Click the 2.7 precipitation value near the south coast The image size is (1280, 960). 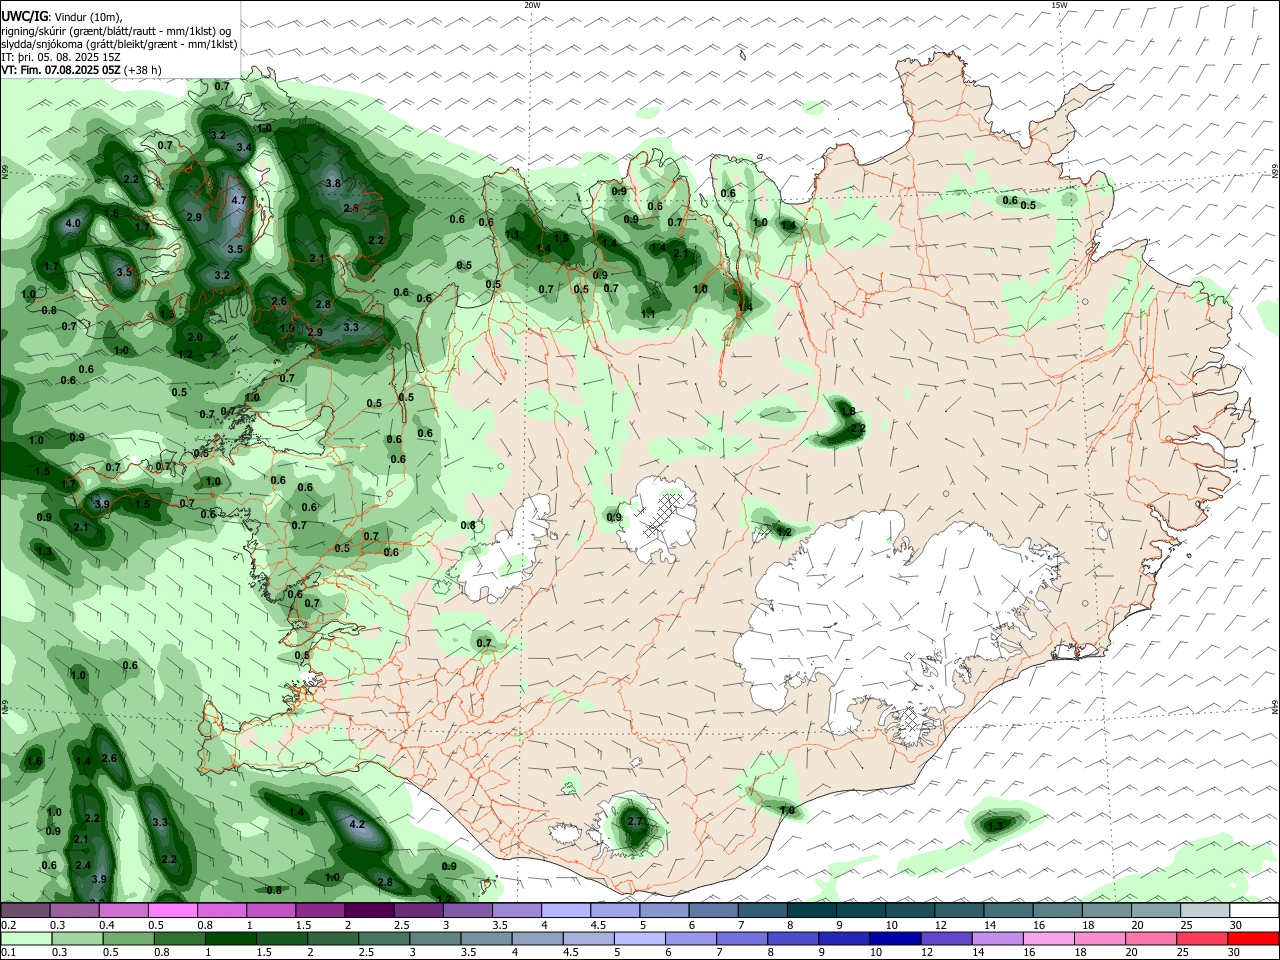[x=634, y=821]
